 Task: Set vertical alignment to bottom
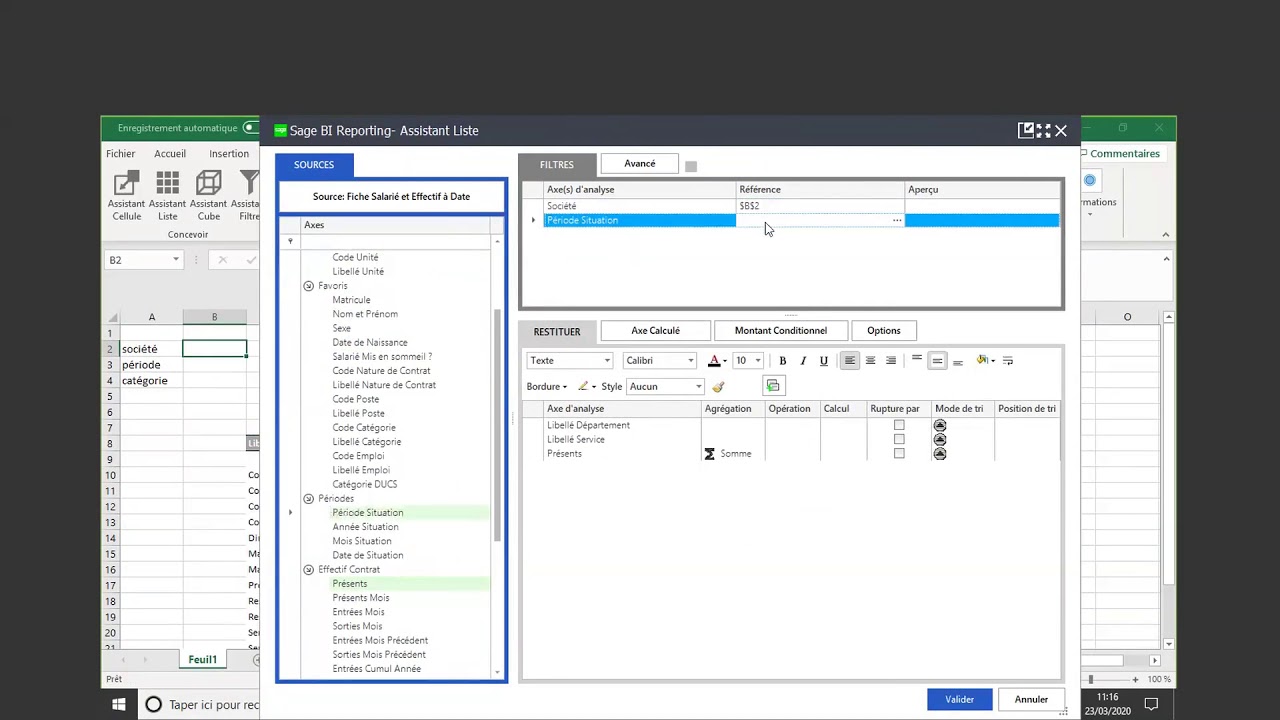click(958, 361)
